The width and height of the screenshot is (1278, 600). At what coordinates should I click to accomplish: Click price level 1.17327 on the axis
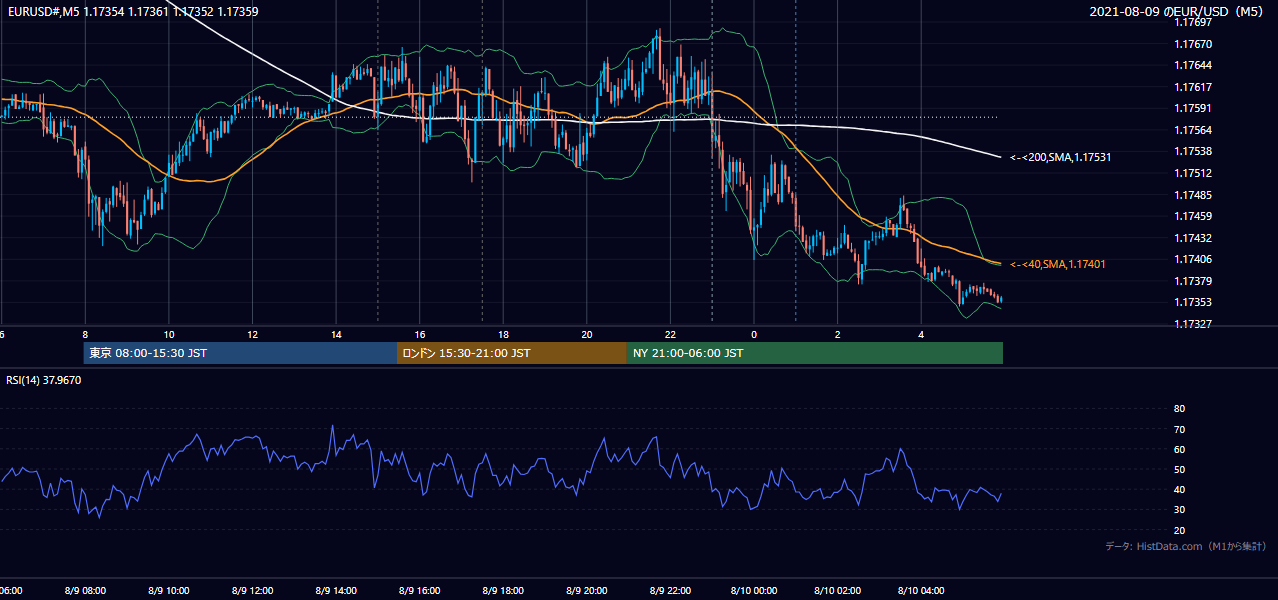click(1193, 324)
